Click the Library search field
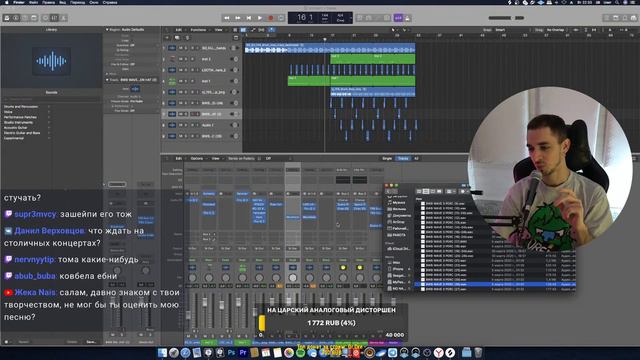640x360 pixels. (x=51, y=99)
